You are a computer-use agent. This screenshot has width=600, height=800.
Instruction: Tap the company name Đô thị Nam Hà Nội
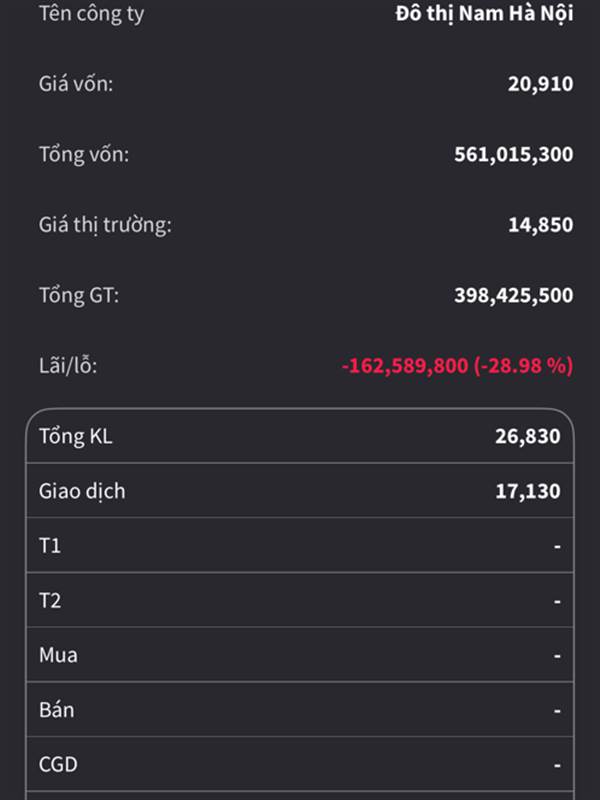coord(483,15)
